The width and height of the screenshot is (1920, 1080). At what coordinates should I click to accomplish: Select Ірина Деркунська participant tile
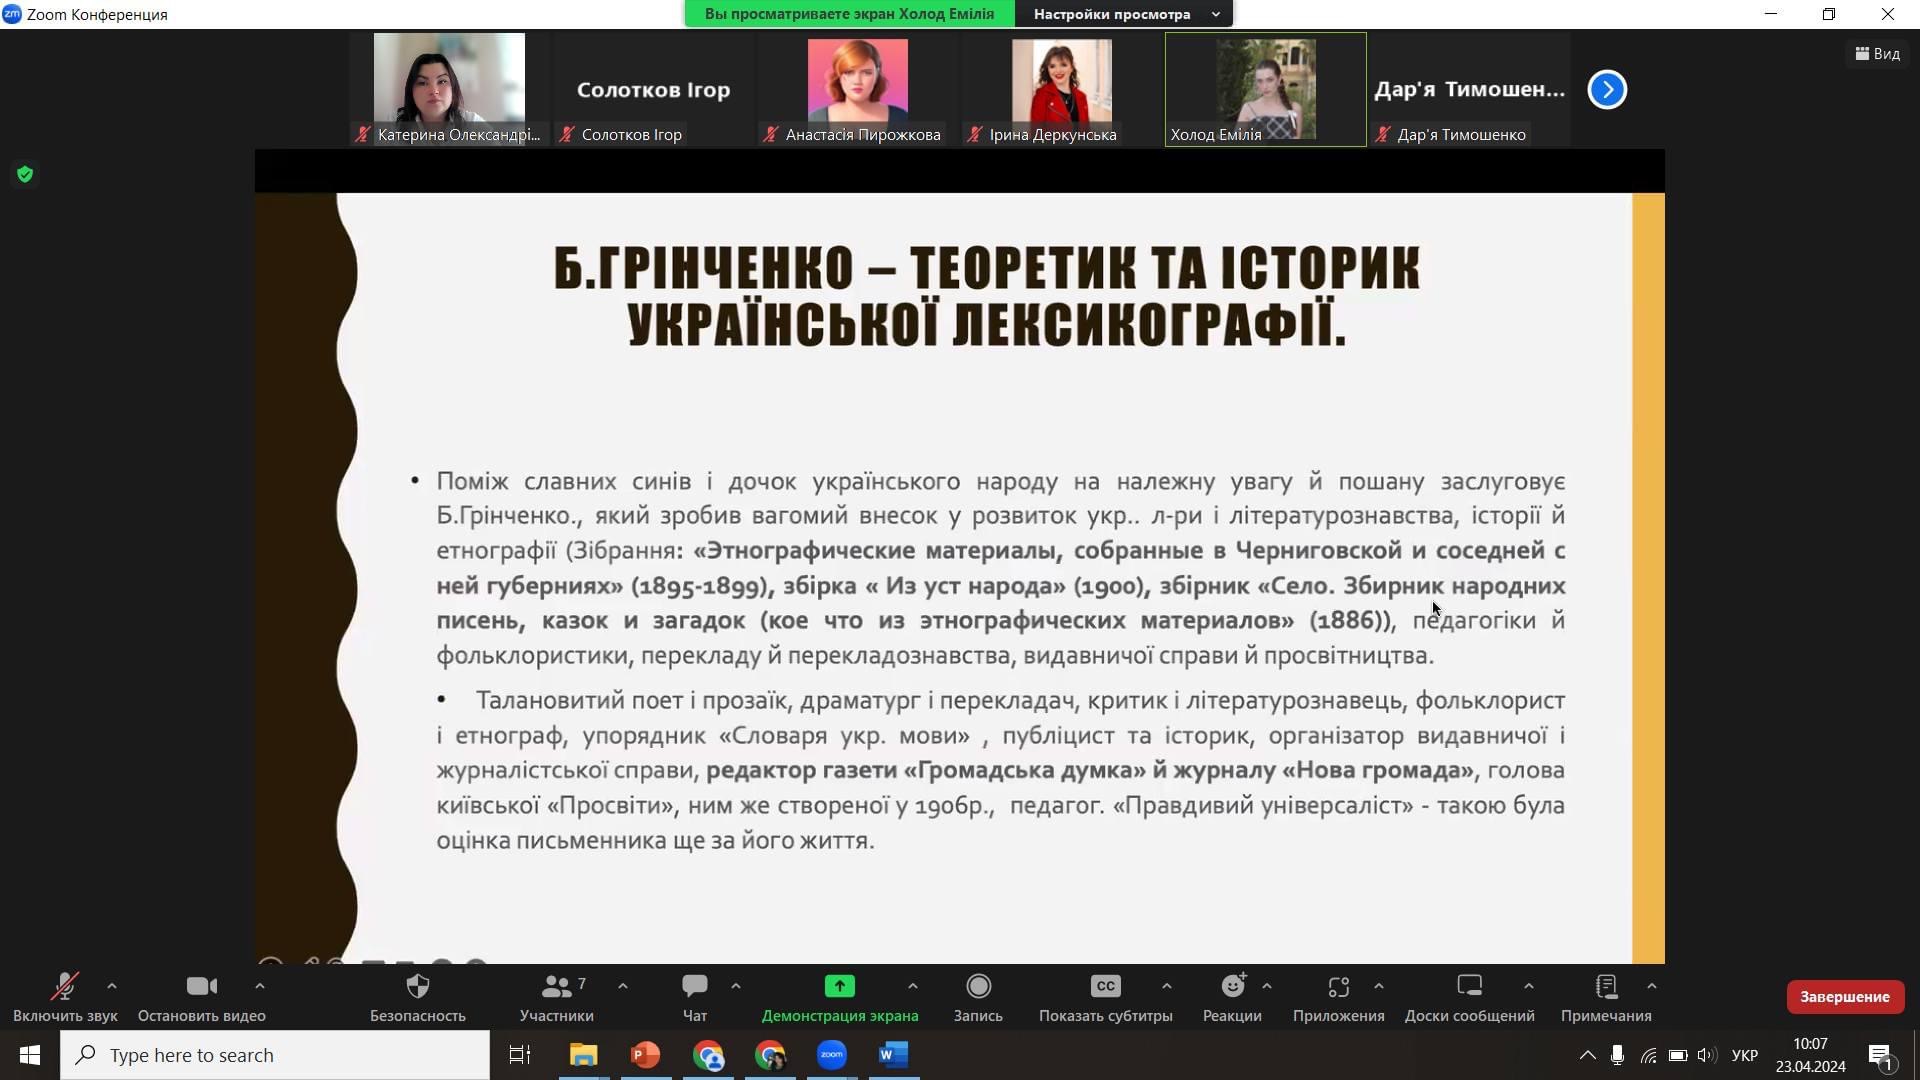click(1061, 90)
